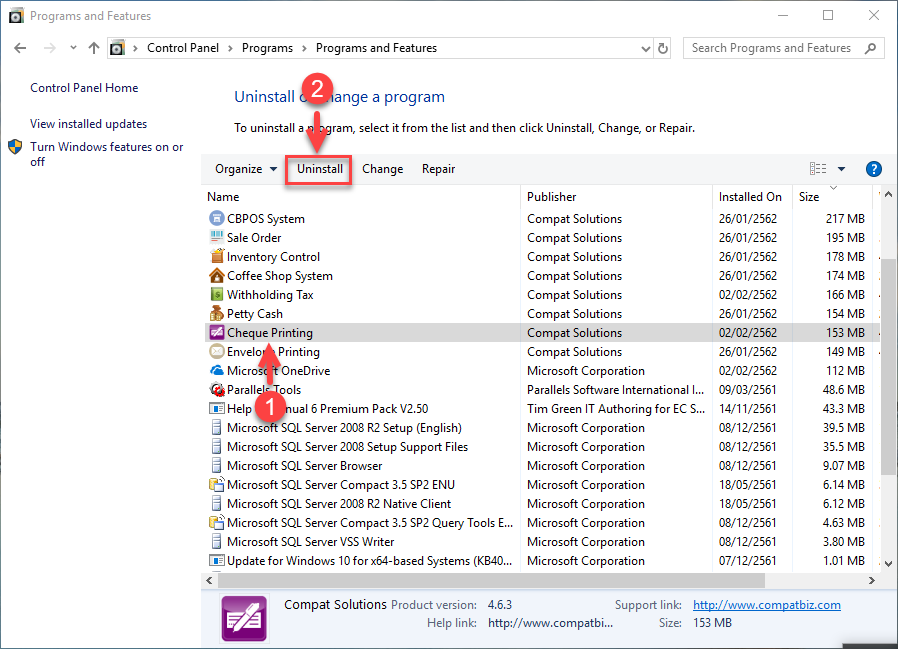Image resolution: width=898 pixels, height=649 pixels.
Task: Click the vertical scrollbar up arrow
Action: point(888,195)
